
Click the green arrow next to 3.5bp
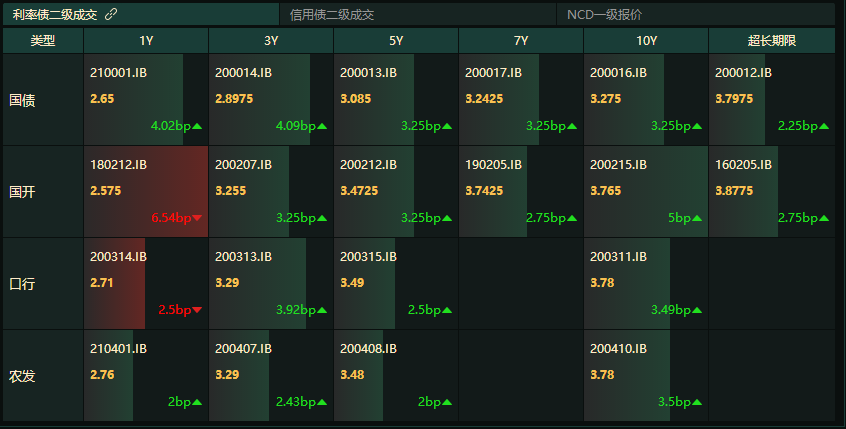[697, 402]
